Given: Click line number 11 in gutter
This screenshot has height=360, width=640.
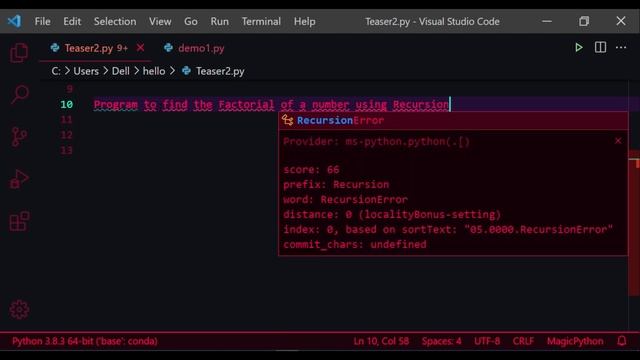Looking at the screenshot, I should click(67, 120).
